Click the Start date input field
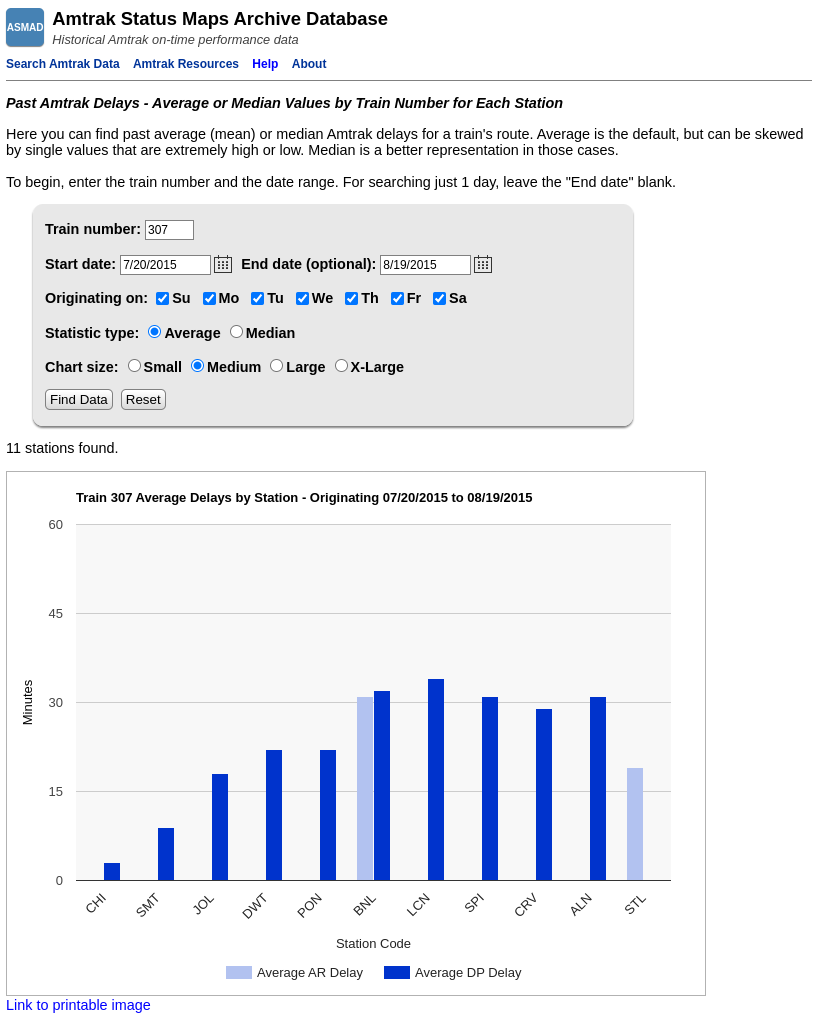819x1025 pixels. [x=165, y=265]
